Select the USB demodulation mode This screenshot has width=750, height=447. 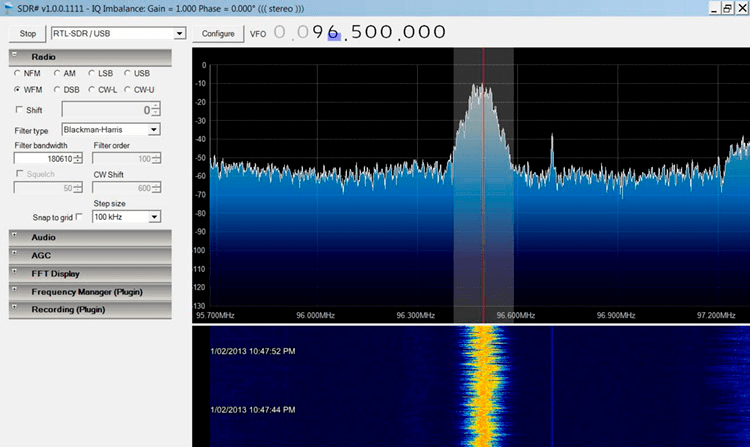(127, 73)
